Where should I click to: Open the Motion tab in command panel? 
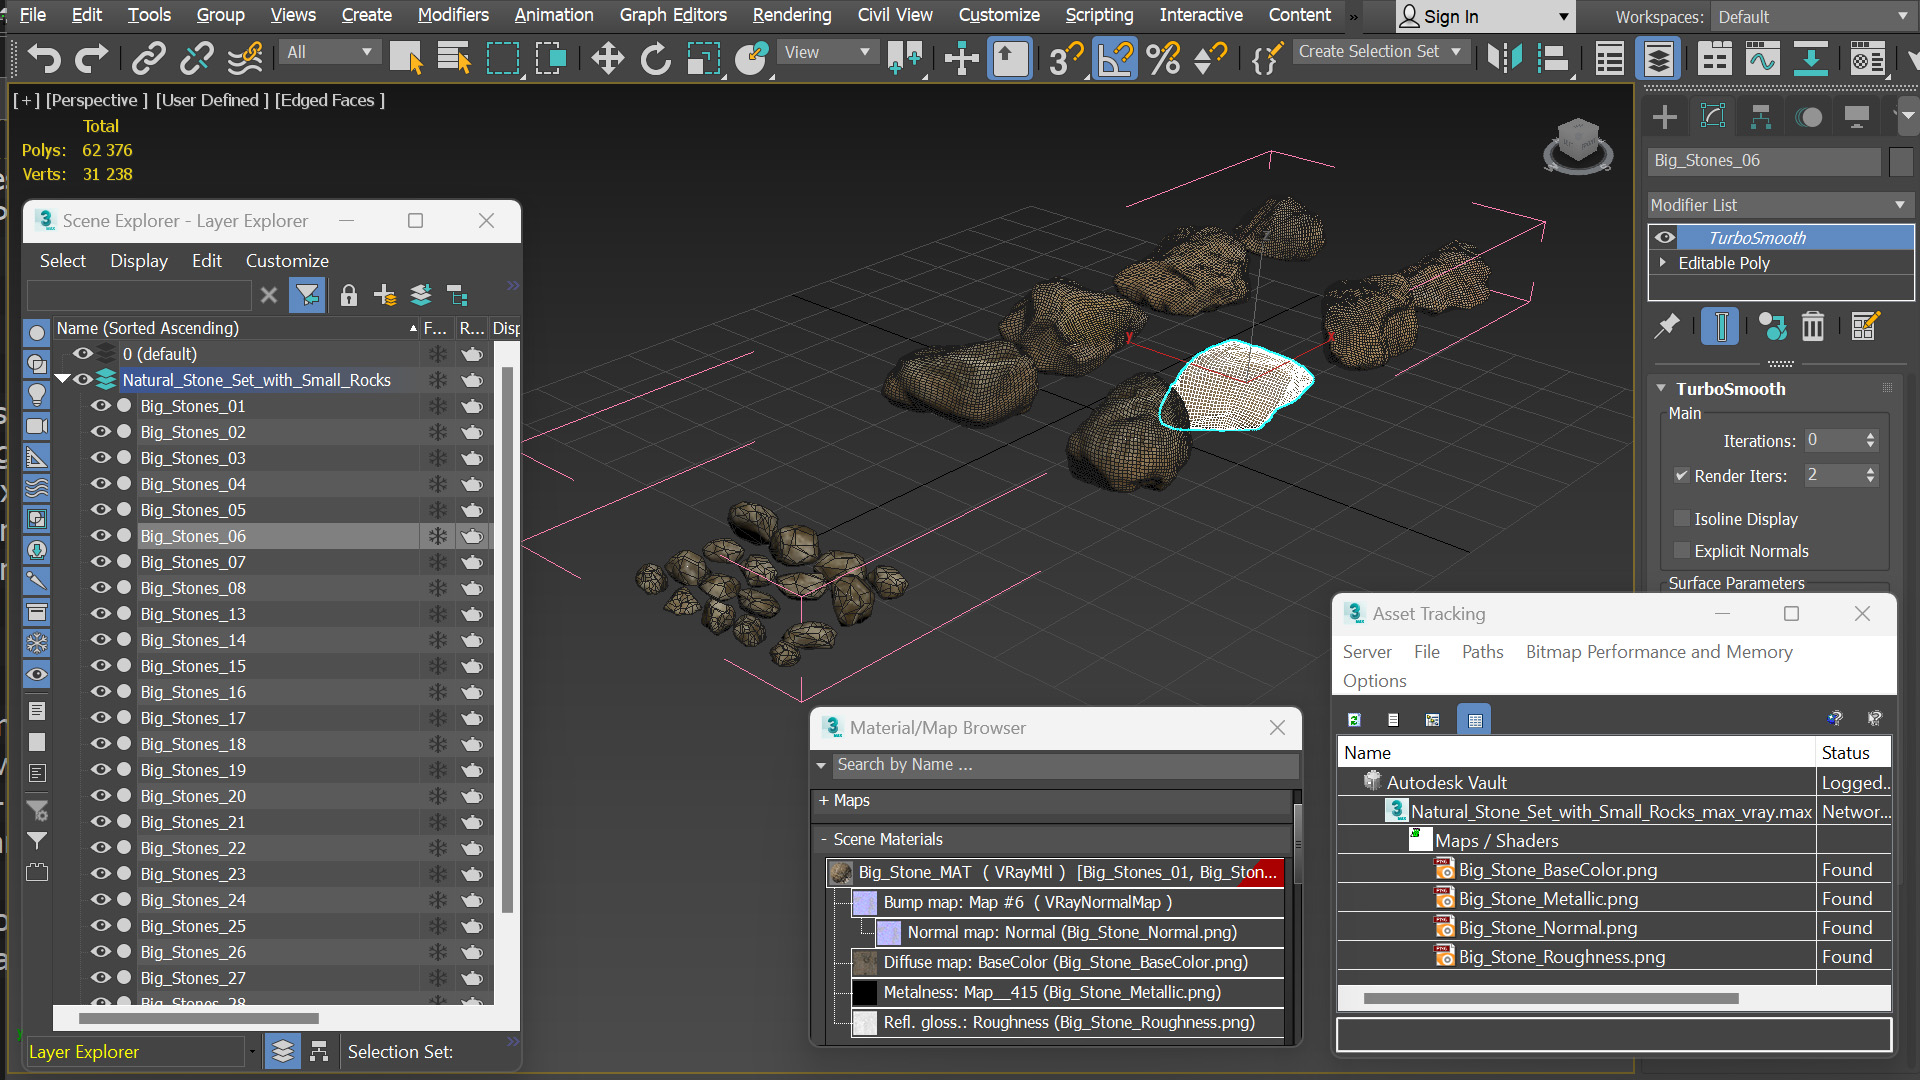coord(1809,117)
